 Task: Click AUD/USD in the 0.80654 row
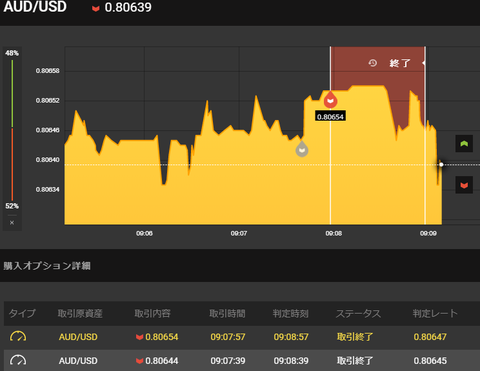pyautogui.click(x=78, y=337)
